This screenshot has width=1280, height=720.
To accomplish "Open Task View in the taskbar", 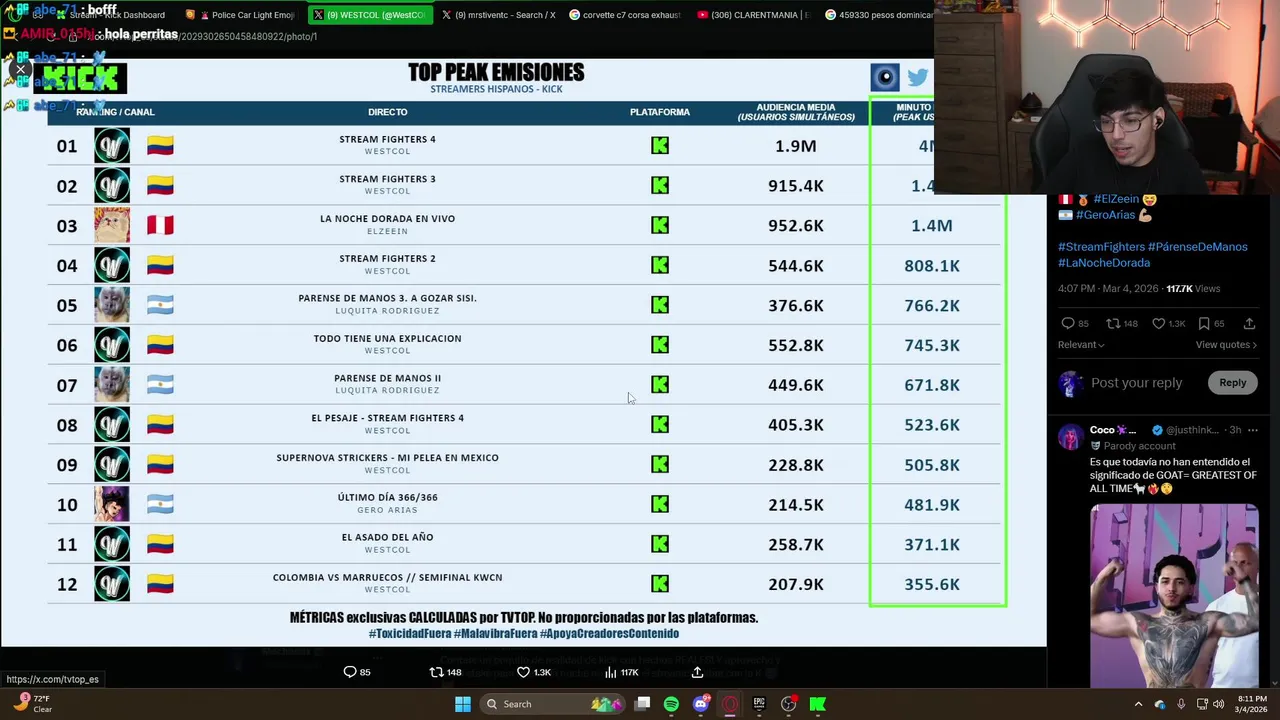I will (642, 704).
